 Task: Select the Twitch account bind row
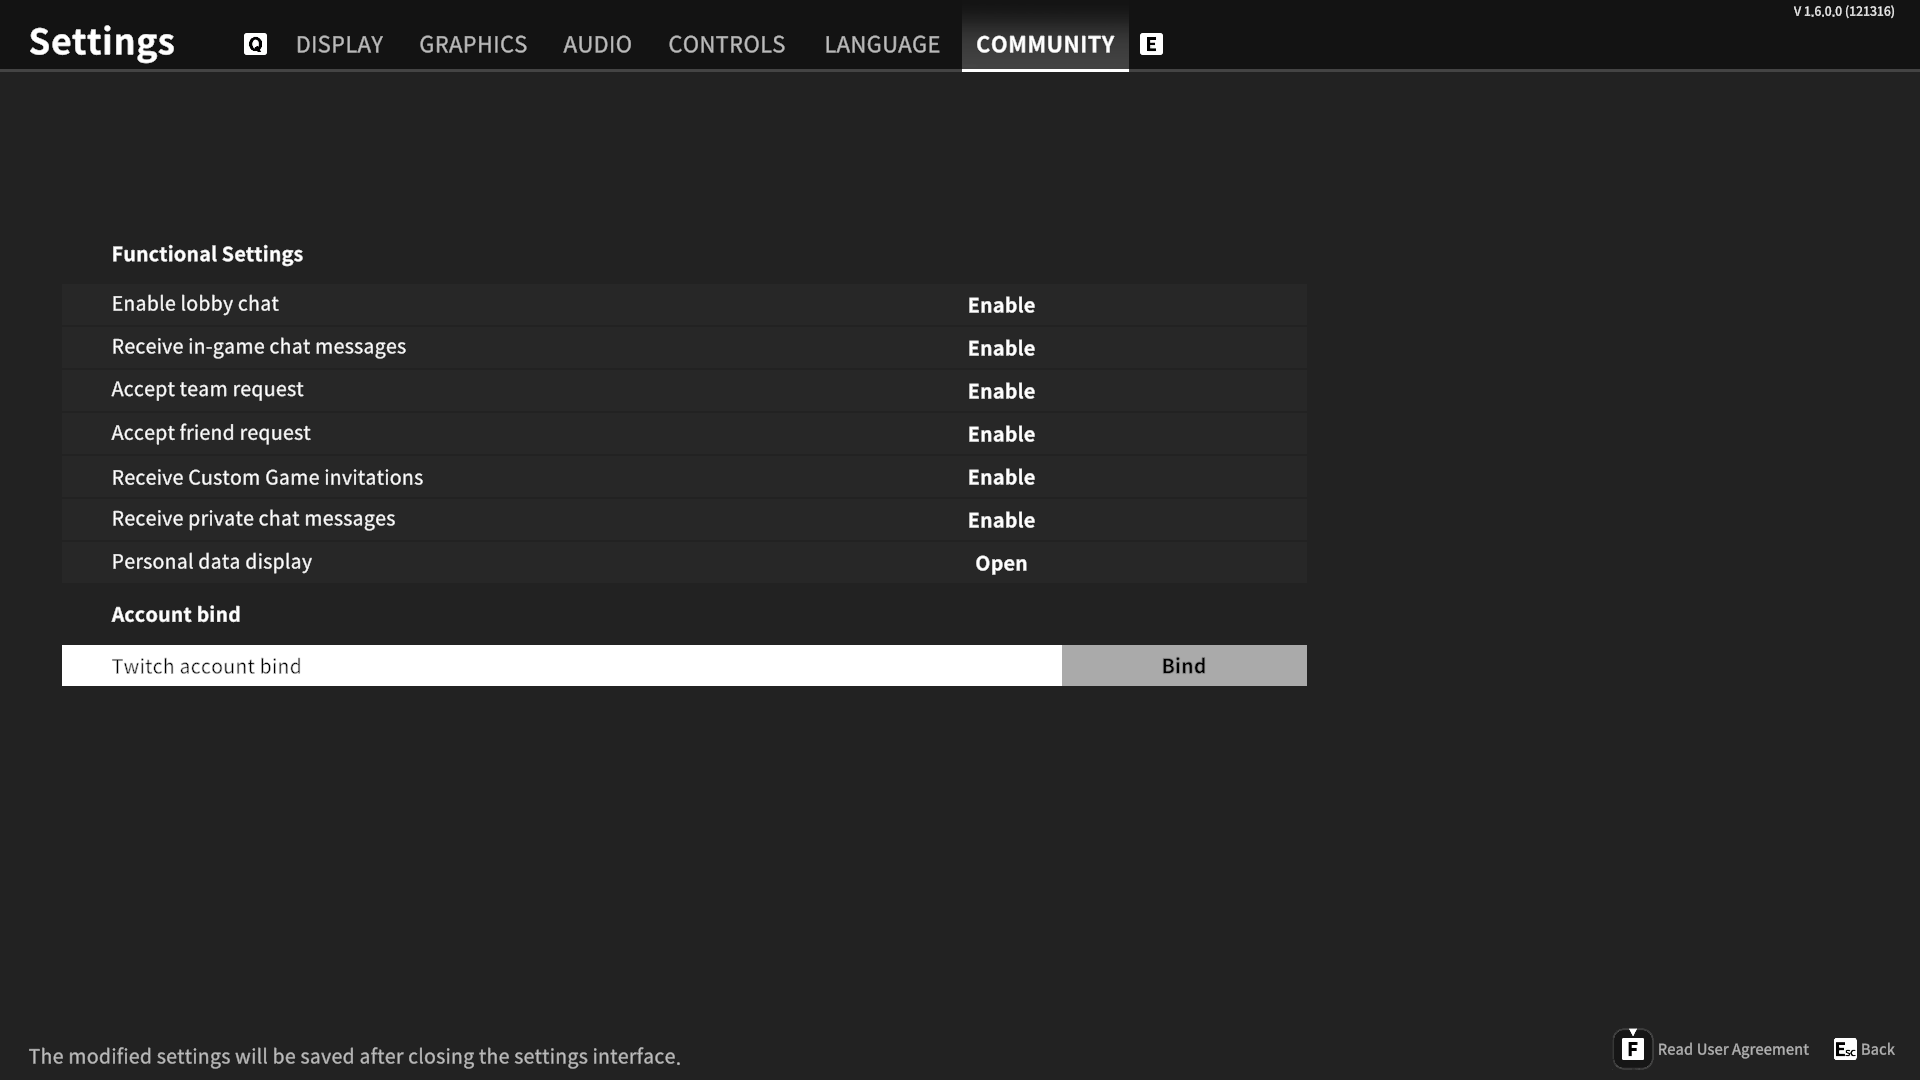560,666
